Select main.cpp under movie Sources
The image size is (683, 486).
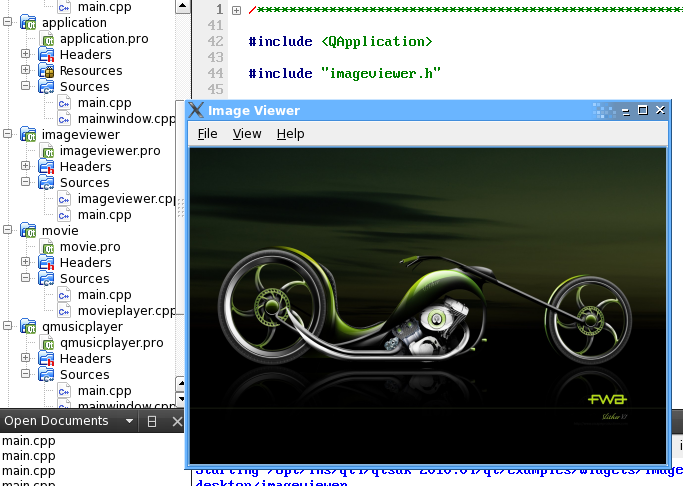point(105,295)
